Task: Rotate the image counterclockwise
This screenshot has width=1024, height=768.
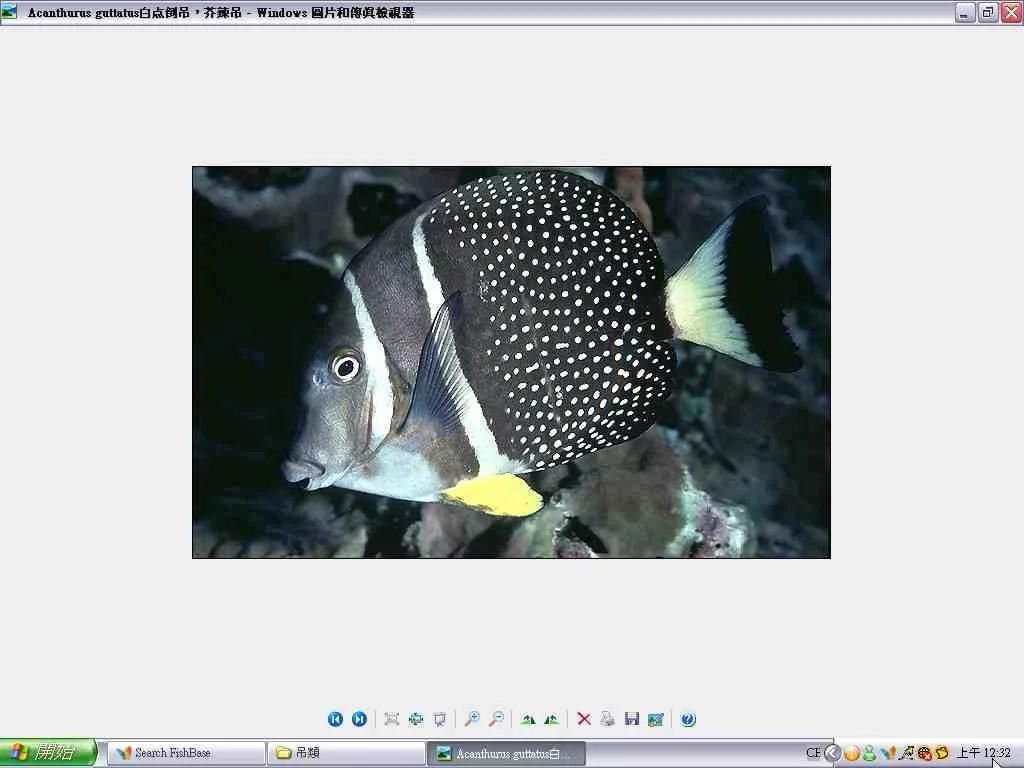Action: point(551,719)
